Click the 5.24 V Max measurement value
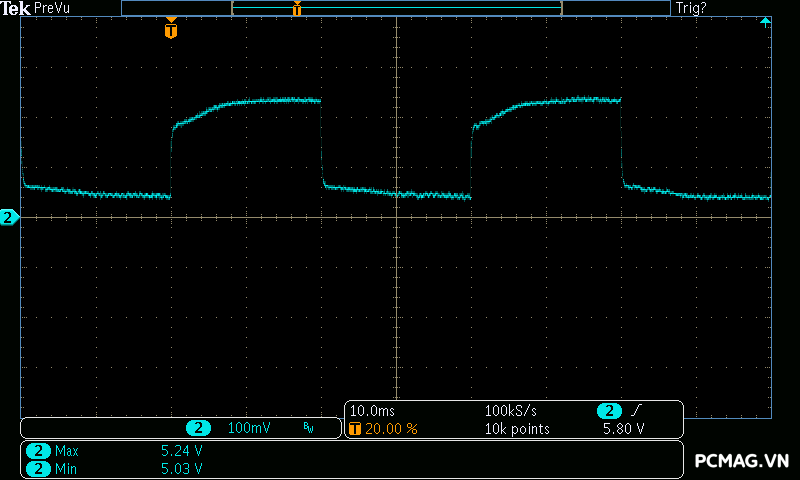Image resolution: width=800 pixels, height=480 pixels. coord(181,451)
